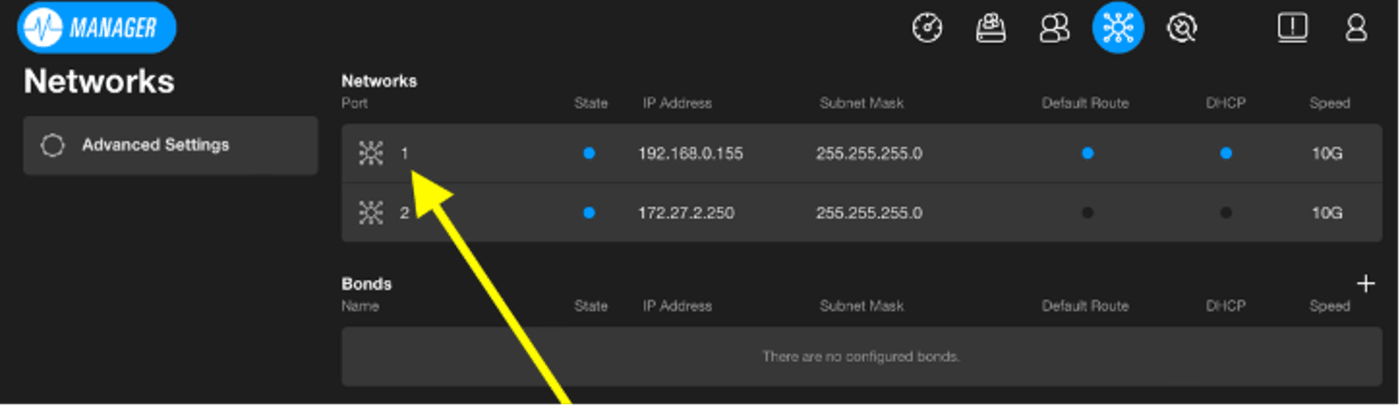
Task: Toggle DHCP indicator for port 1
Action: pyautogui.click(x=1226, y=153)
